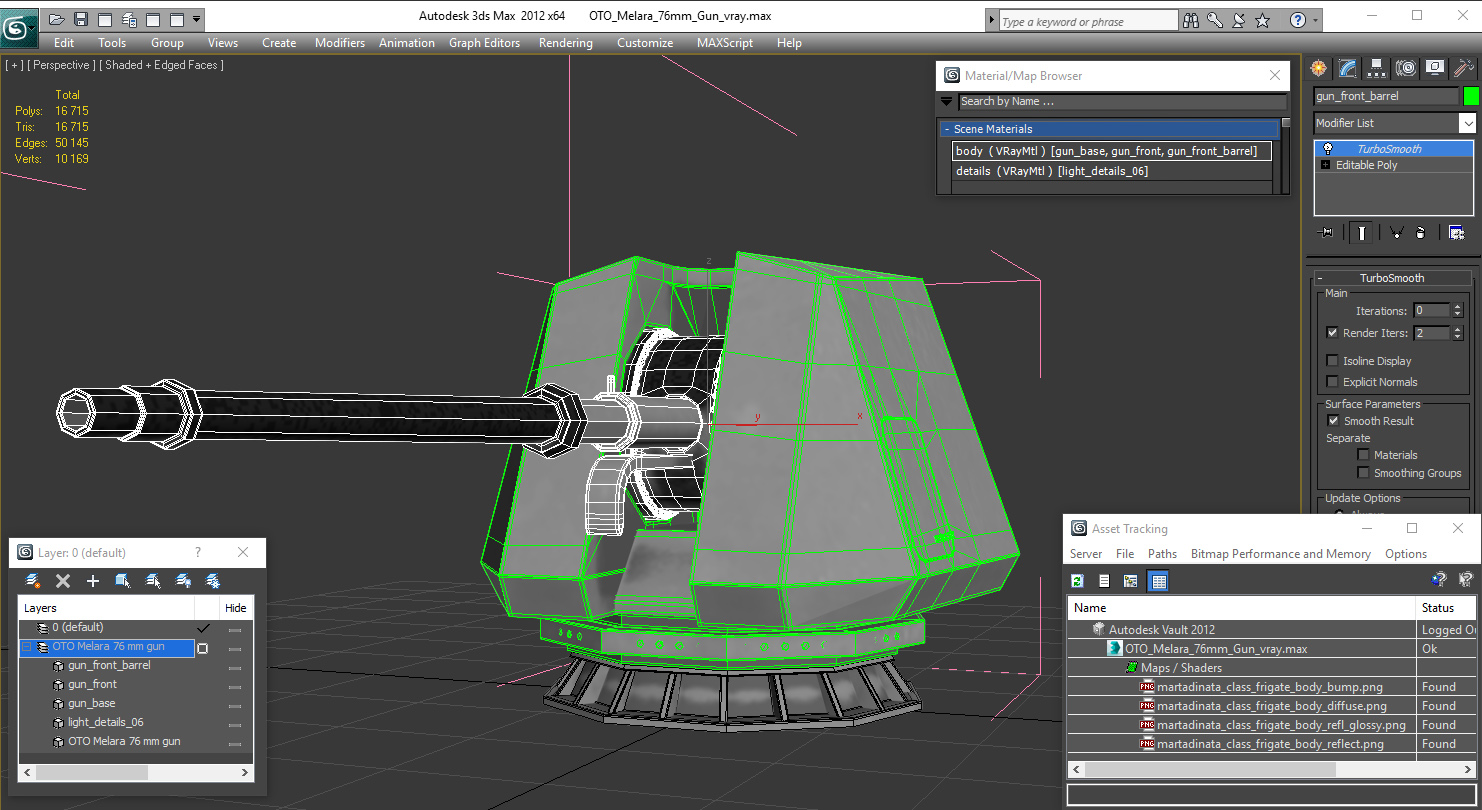Click the Refresh icon in Asset Tracking toolbar
The width and height of the screenshot is (1482, 810).
(1078, 581)
